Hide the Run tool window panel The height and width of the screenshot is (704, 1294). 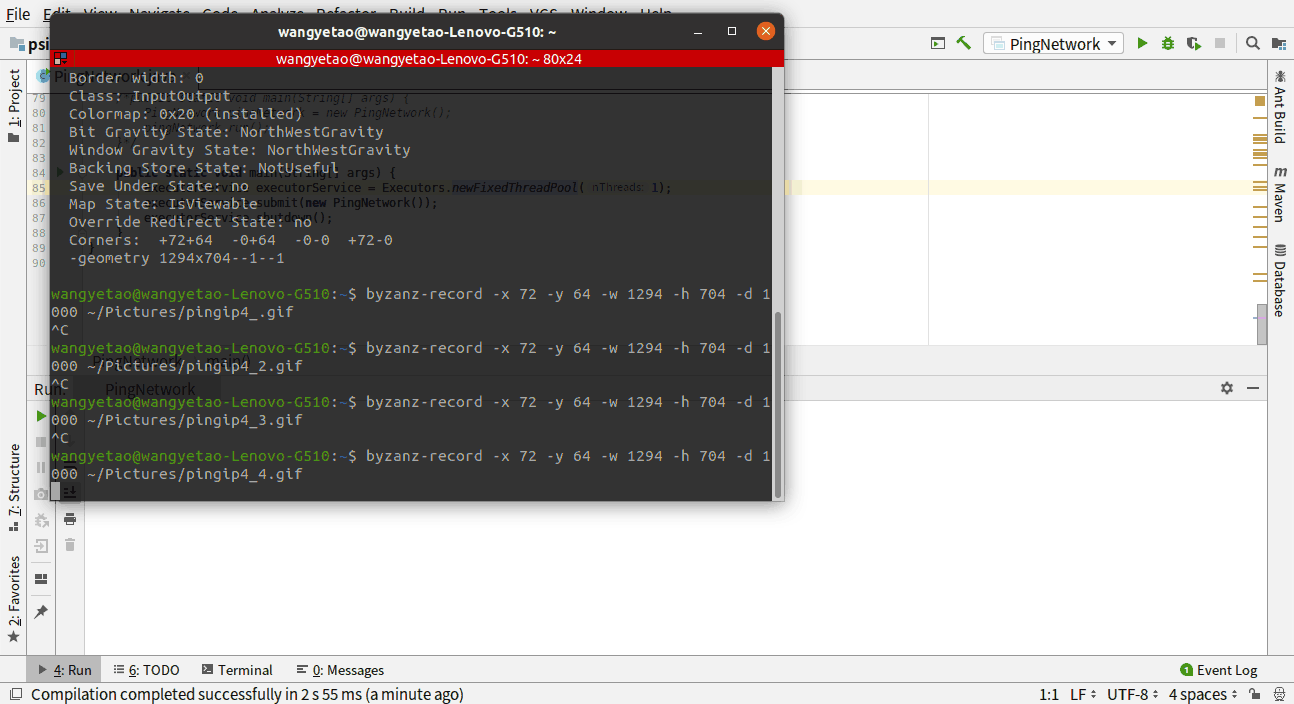click(x=1251, y=388)
